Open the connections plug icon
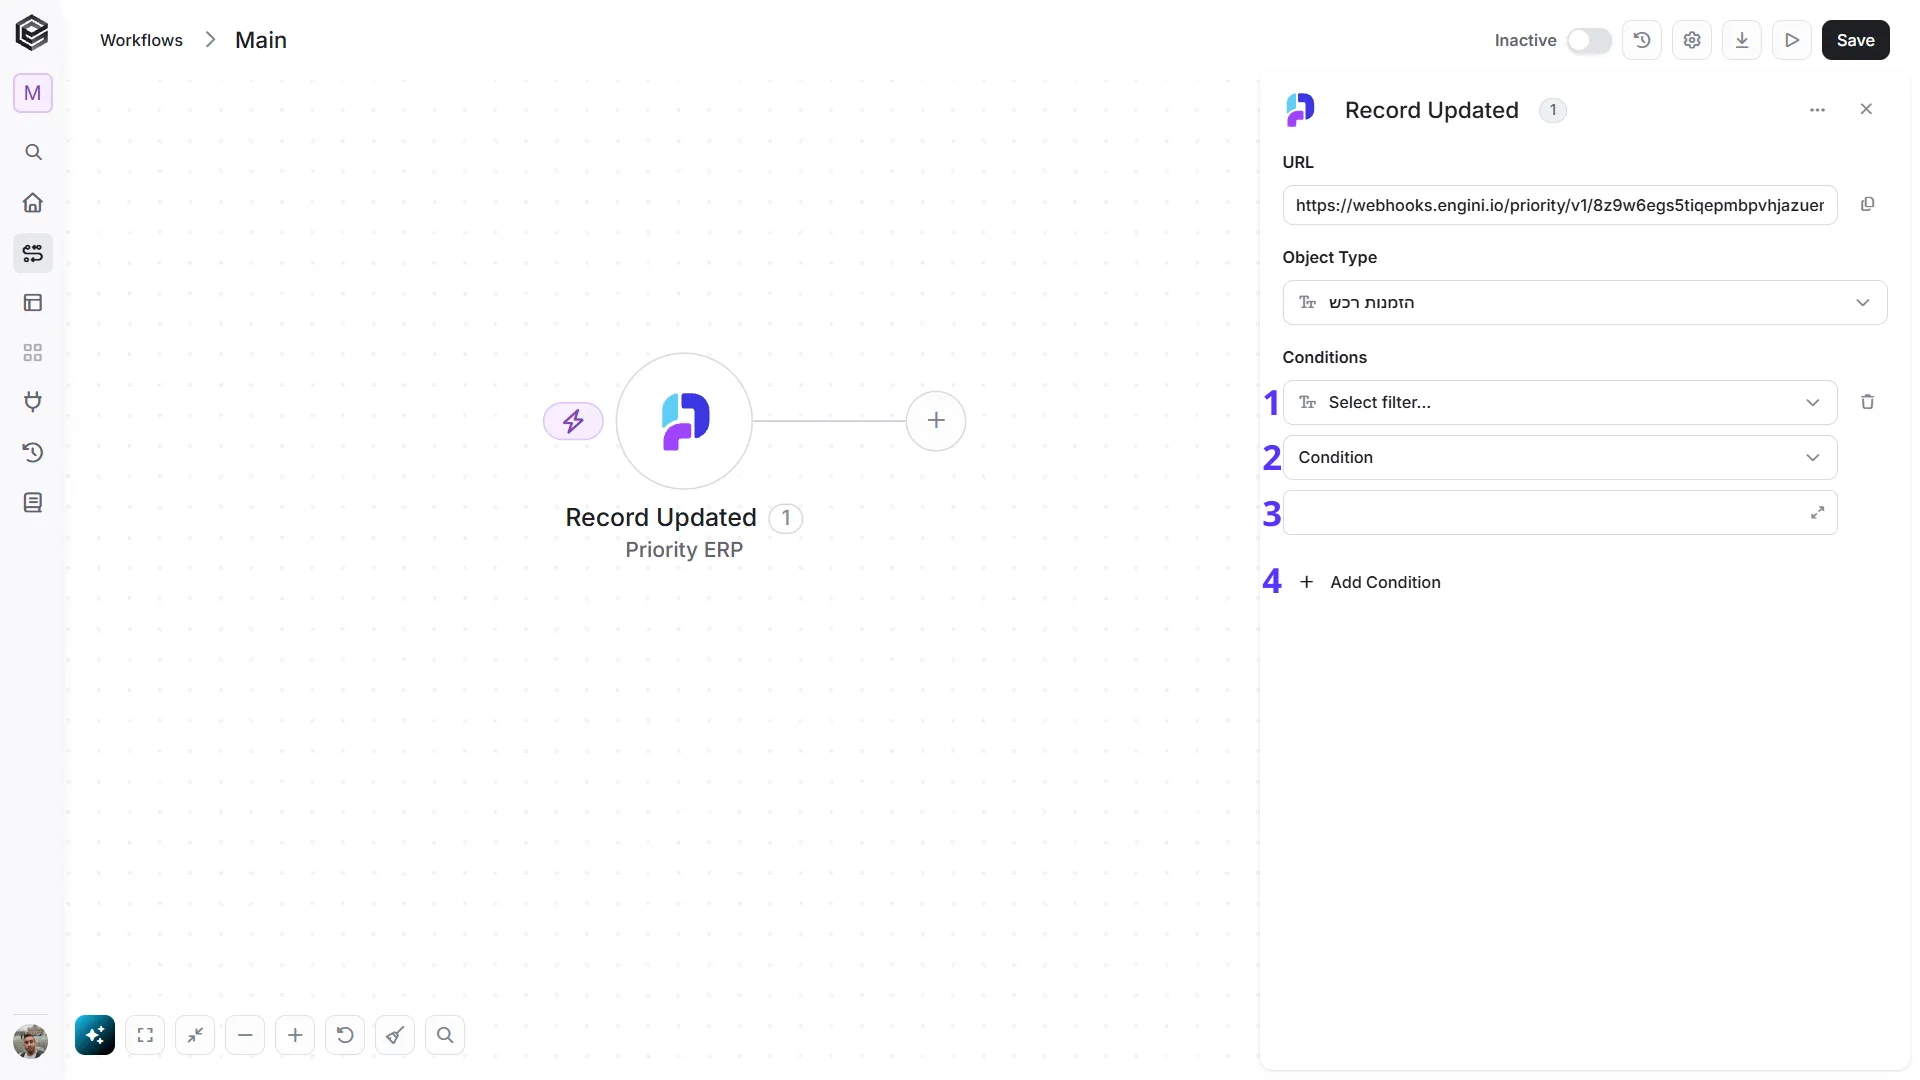 click(x=33, y=402)
